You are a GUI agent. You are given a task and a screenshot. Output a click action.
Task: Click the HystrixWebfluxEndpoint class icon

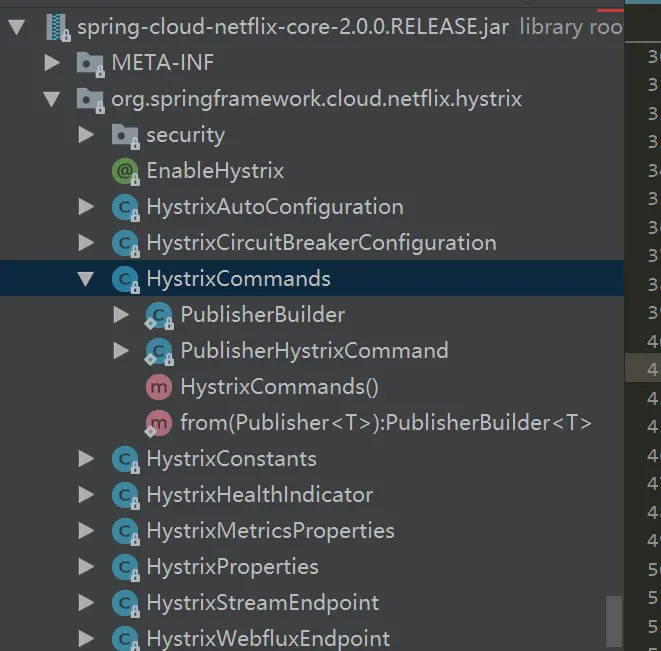pyautogui.click(x=125, y=639)
